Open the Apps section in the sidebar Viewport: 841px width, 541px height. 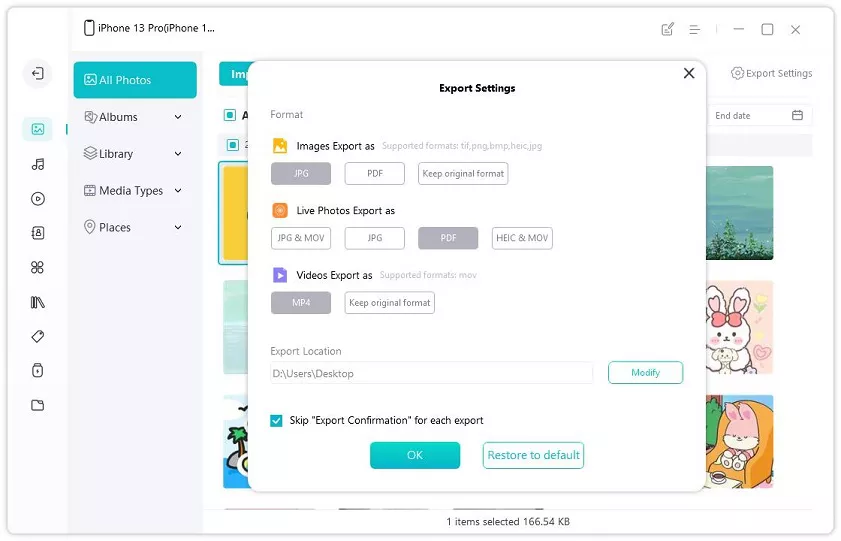tap(38, 268)
